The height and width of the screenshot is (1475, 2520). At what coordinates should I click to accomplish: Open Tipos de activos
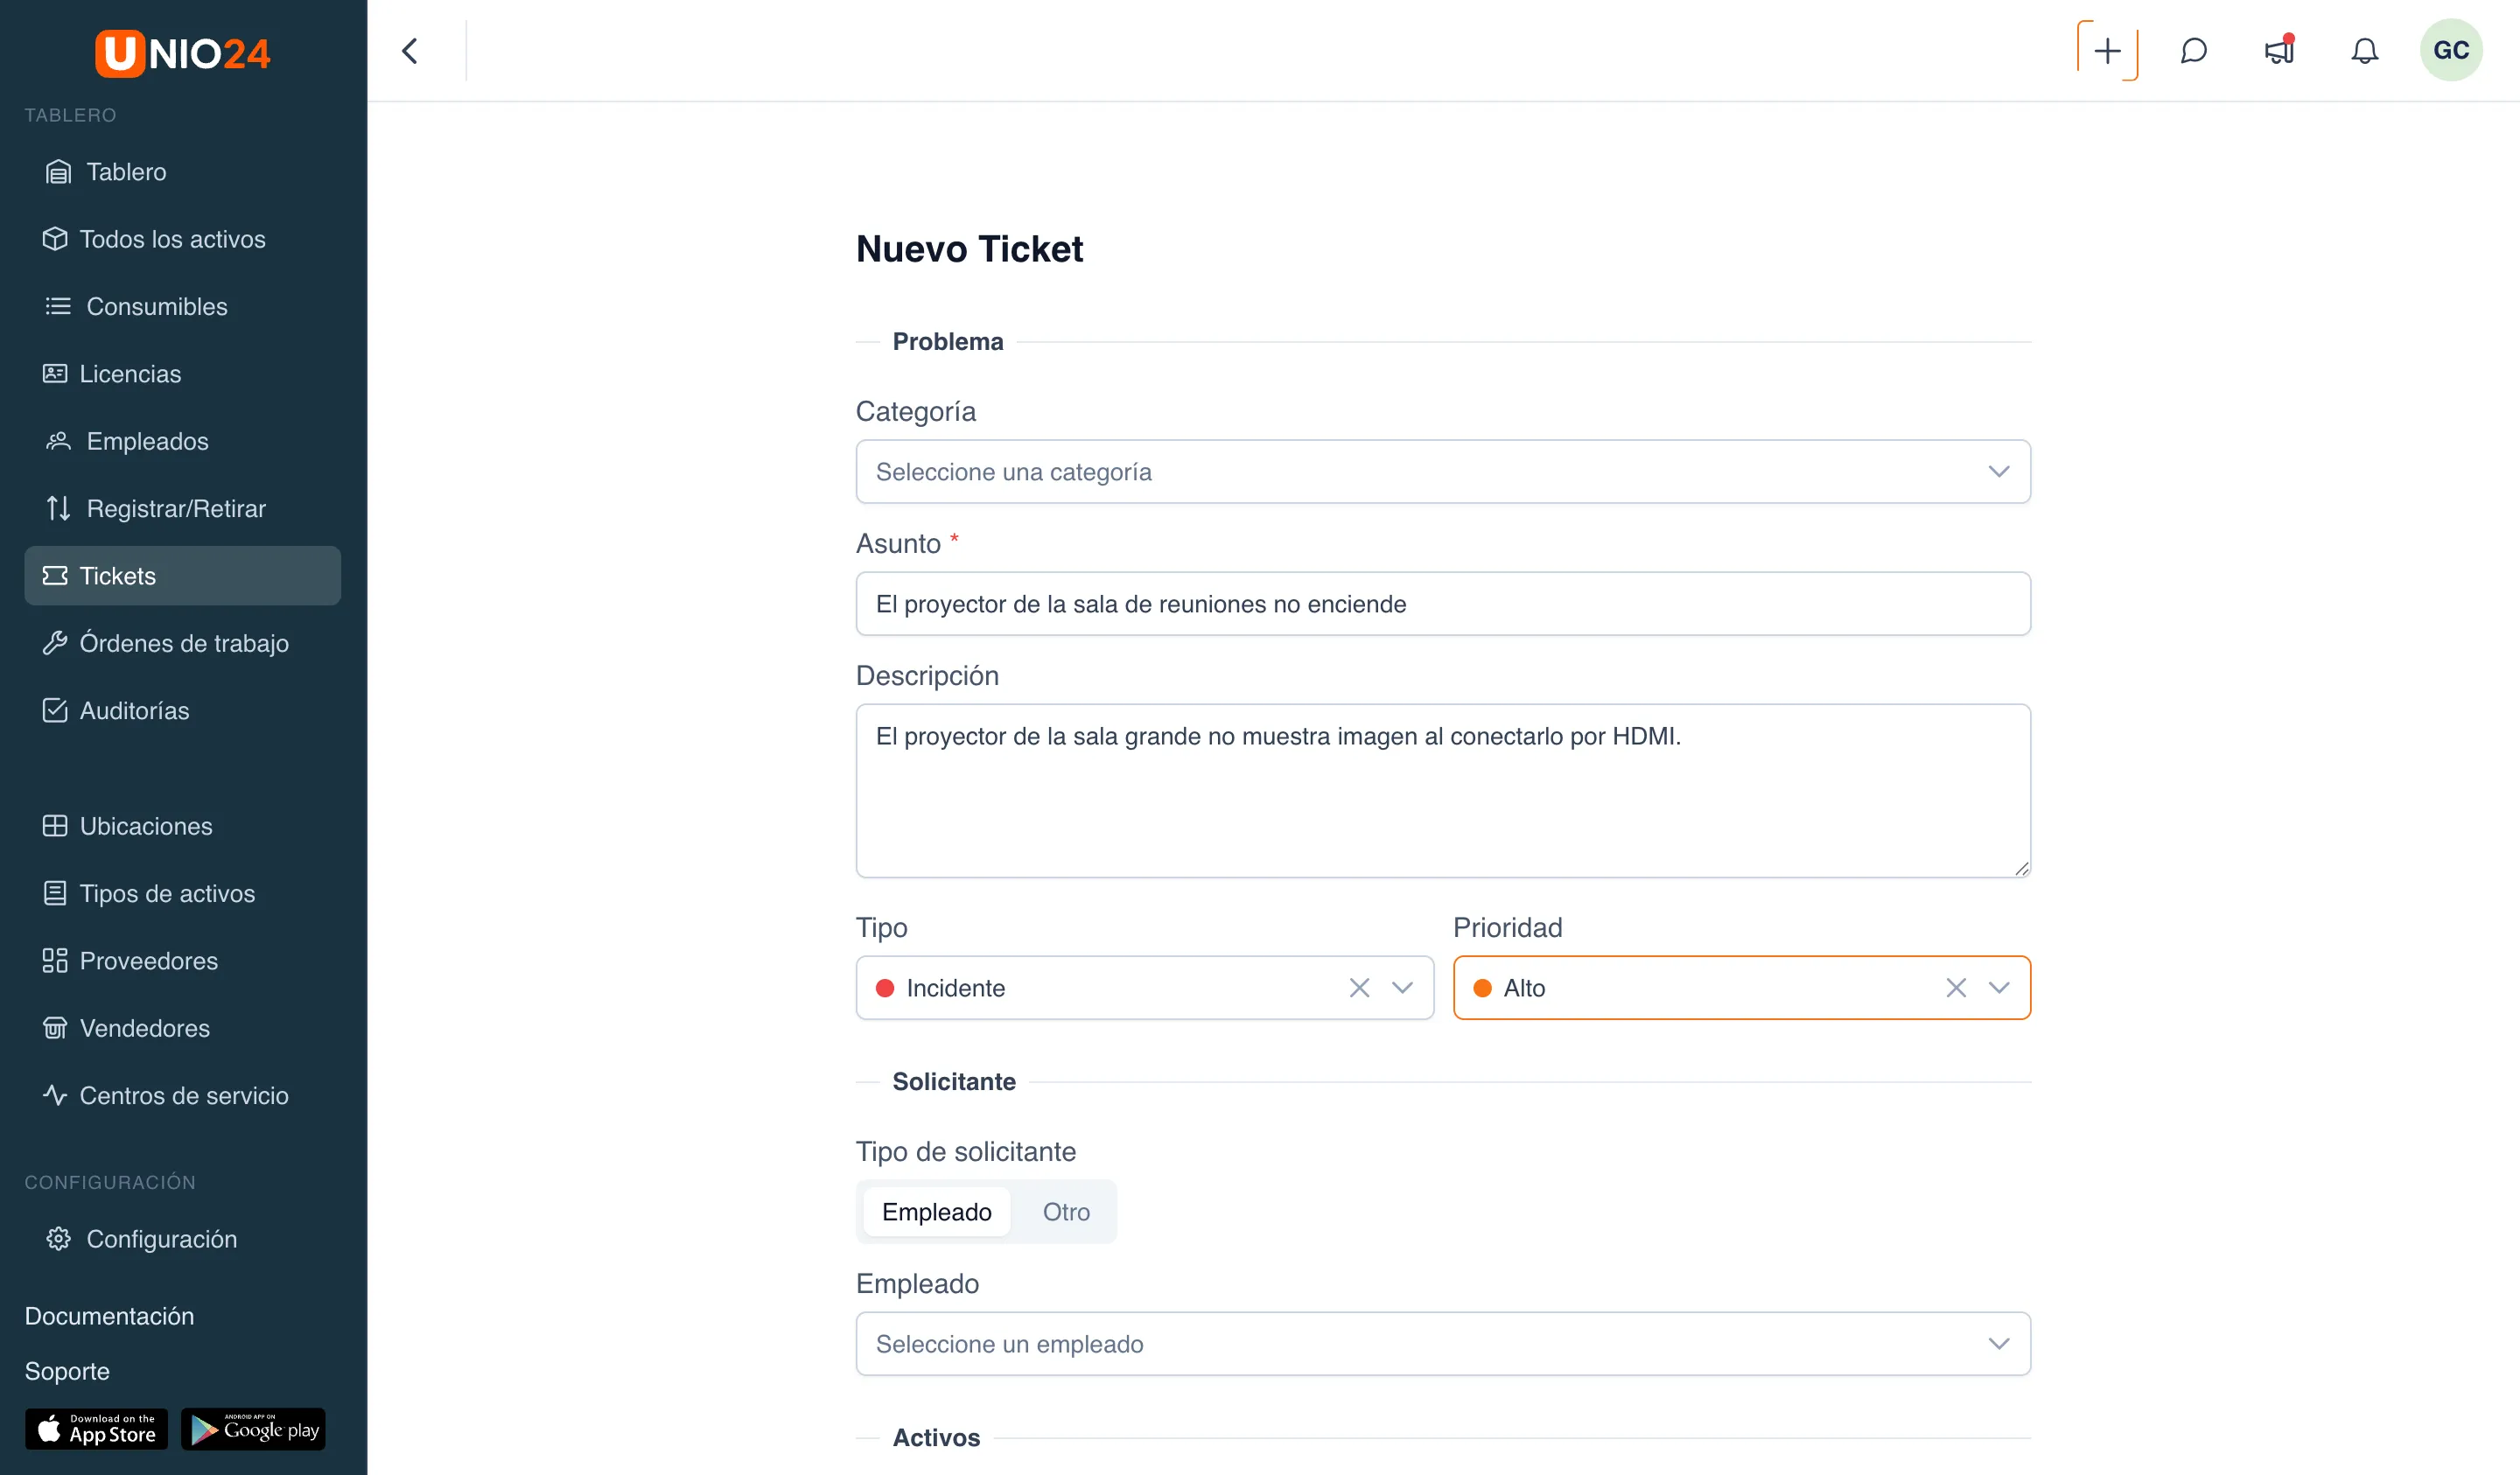coord(182,893)
